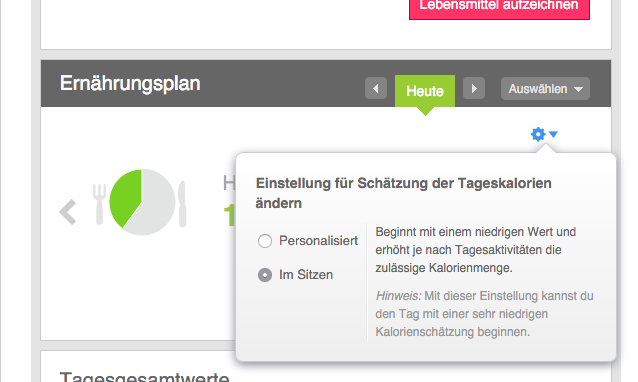Click the green calorie pie chart

coord(142,202)
